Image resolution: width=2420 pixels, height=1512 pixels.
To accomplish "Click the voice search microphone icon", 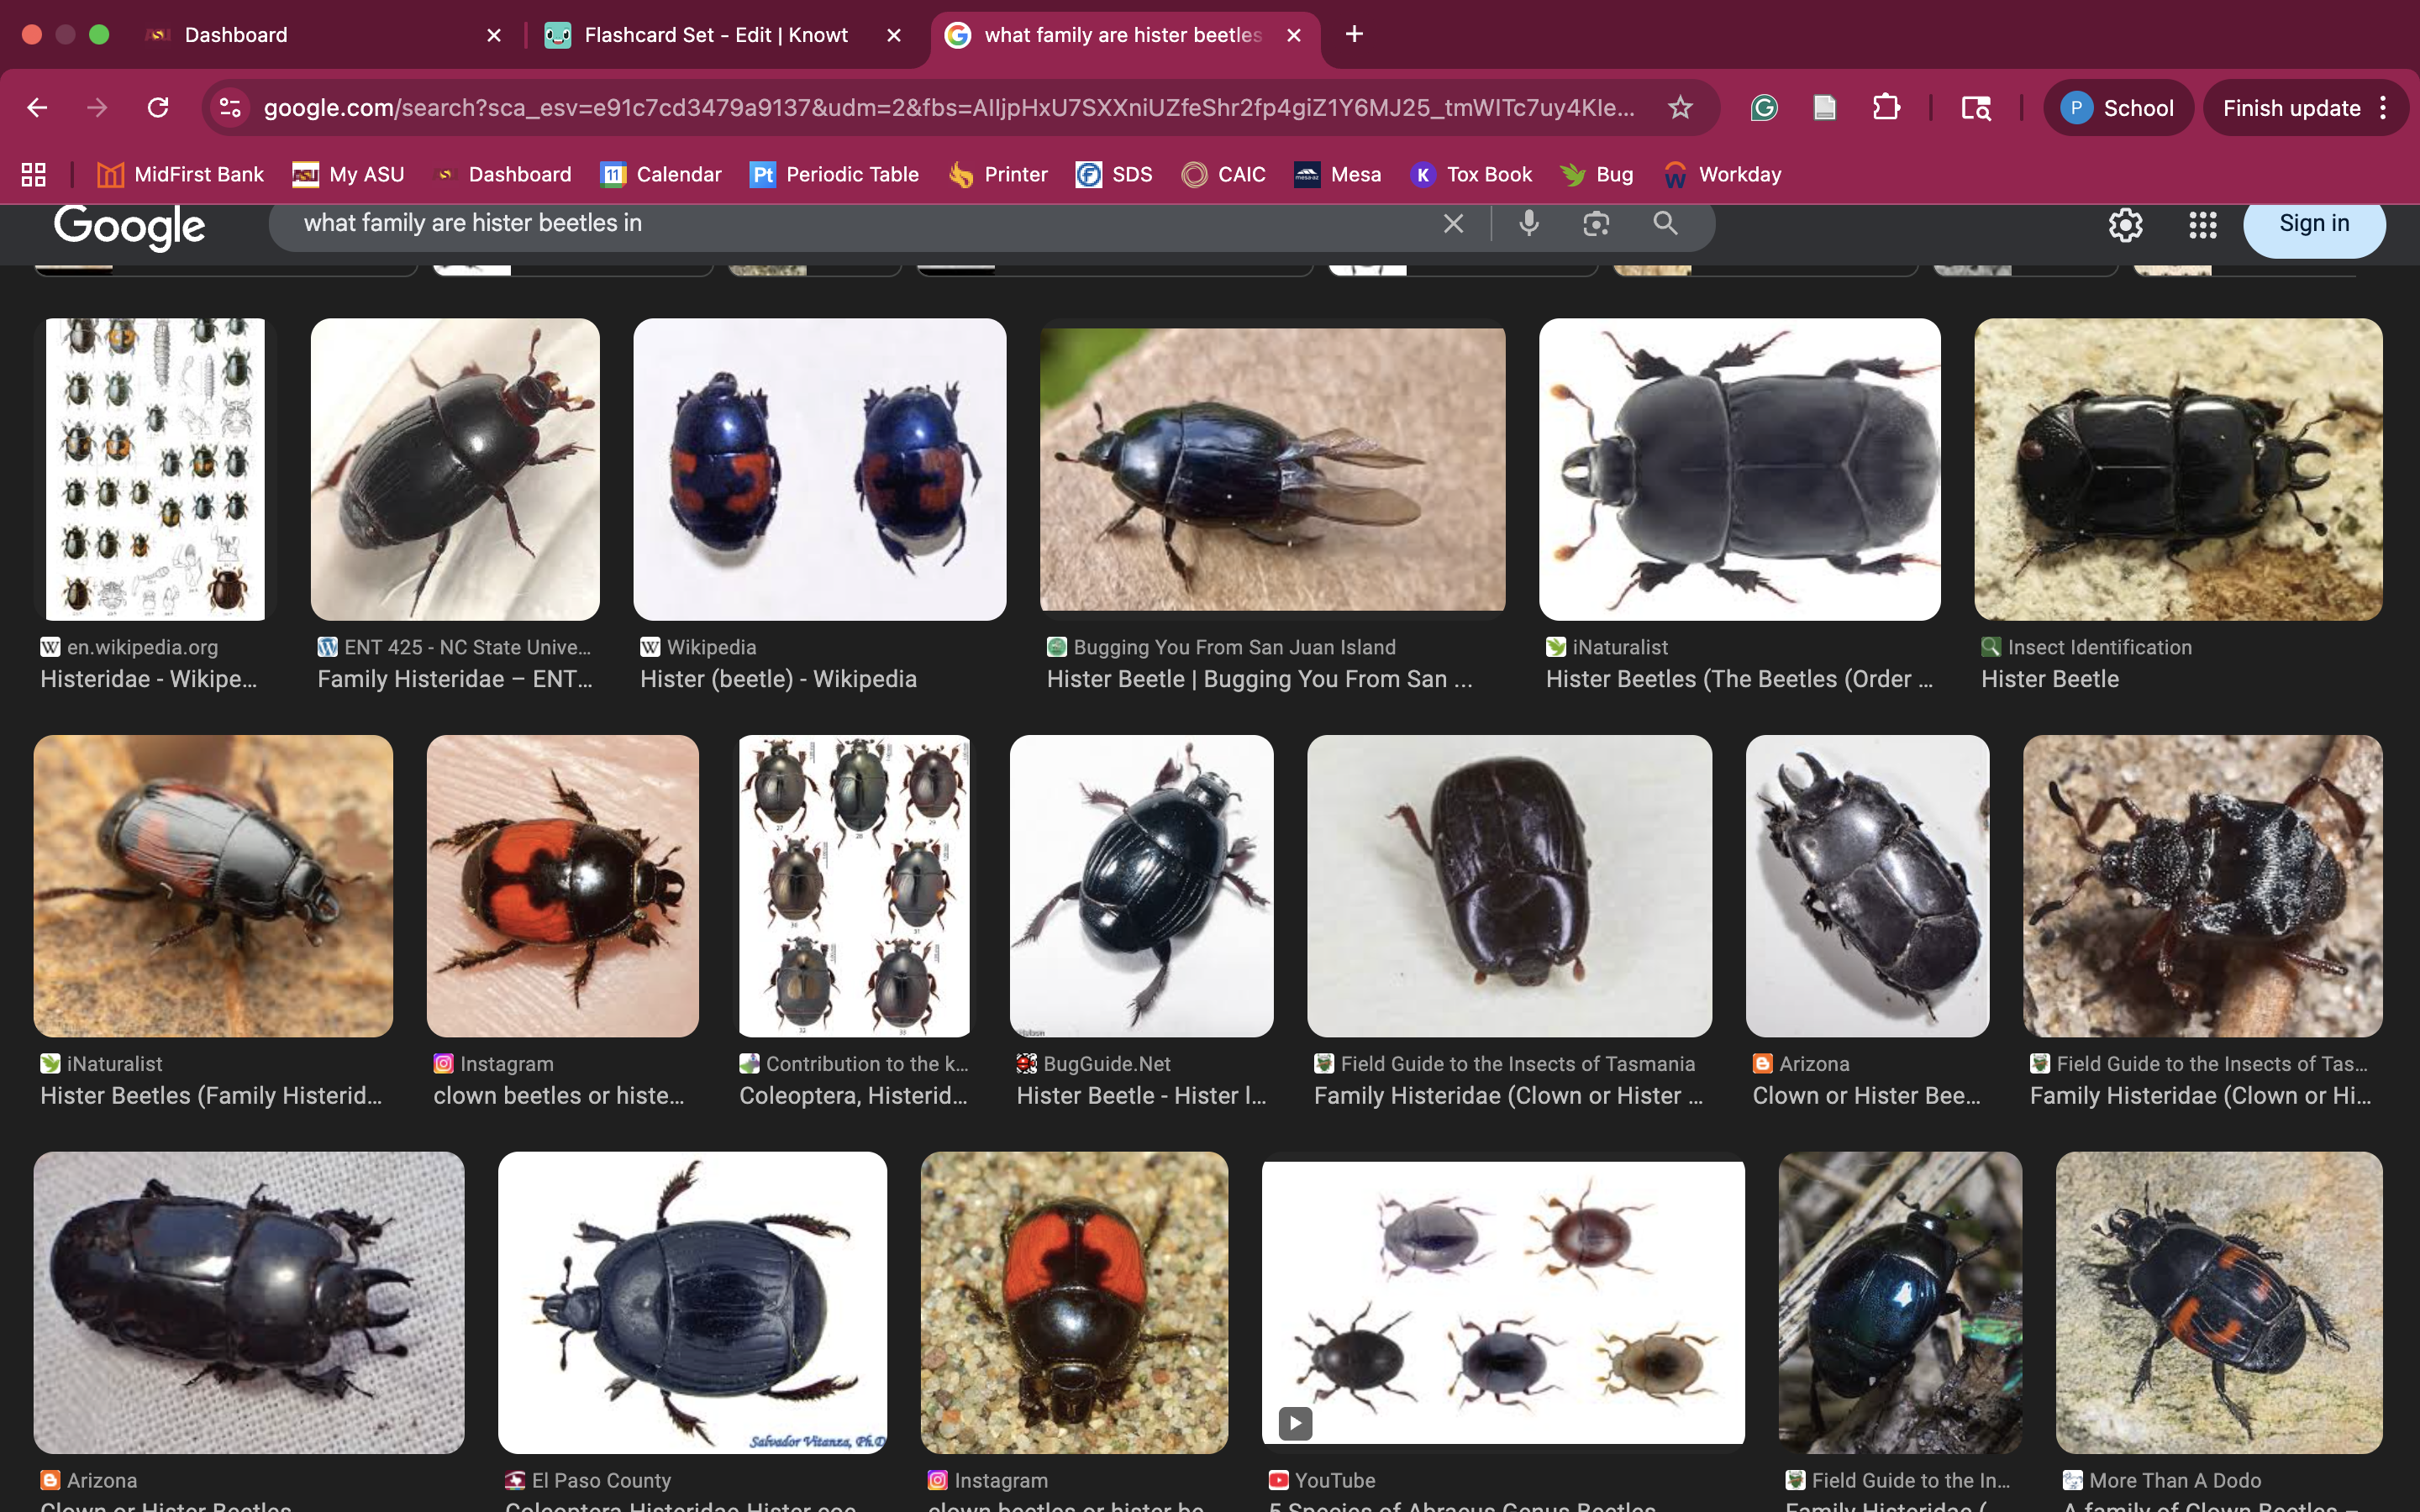I will 1528,223.
